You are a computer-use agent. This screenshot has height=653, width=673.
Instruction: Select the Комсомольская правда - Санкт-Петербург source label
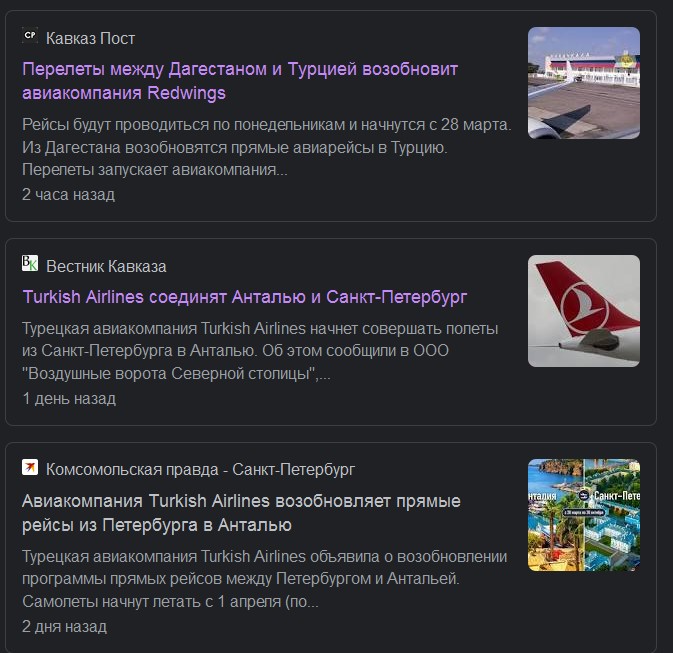pyautogui.click(x=200, y=469)
